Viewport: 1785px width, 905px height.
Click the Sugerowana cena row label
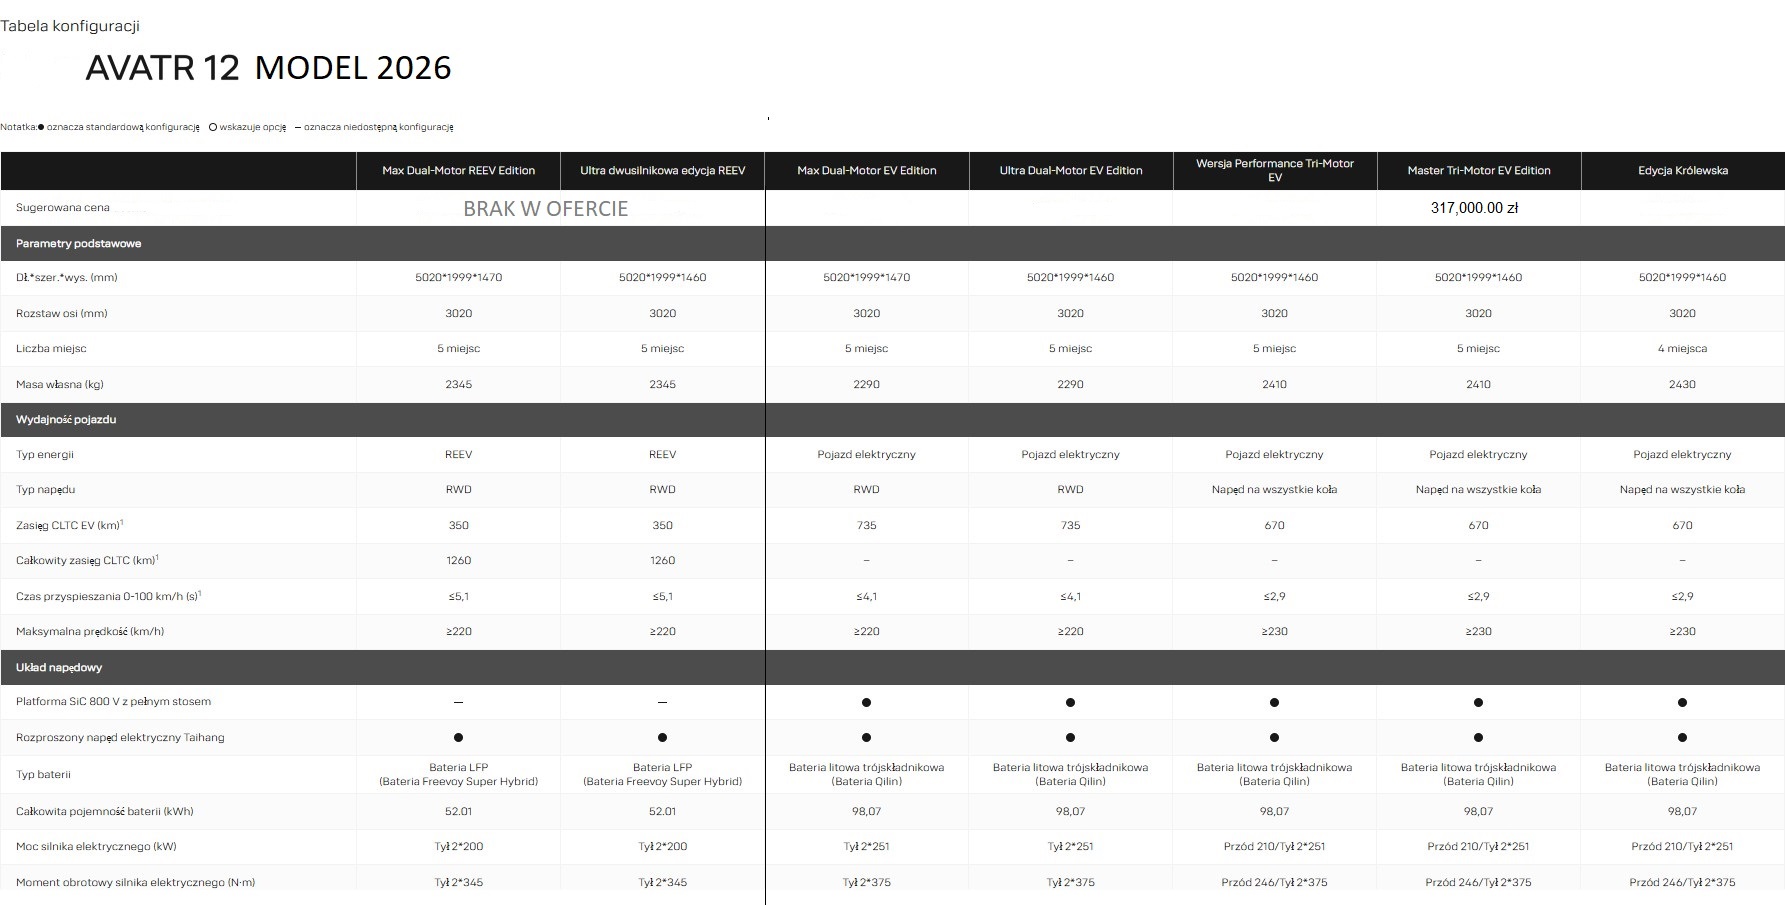(x=62, y=208)
